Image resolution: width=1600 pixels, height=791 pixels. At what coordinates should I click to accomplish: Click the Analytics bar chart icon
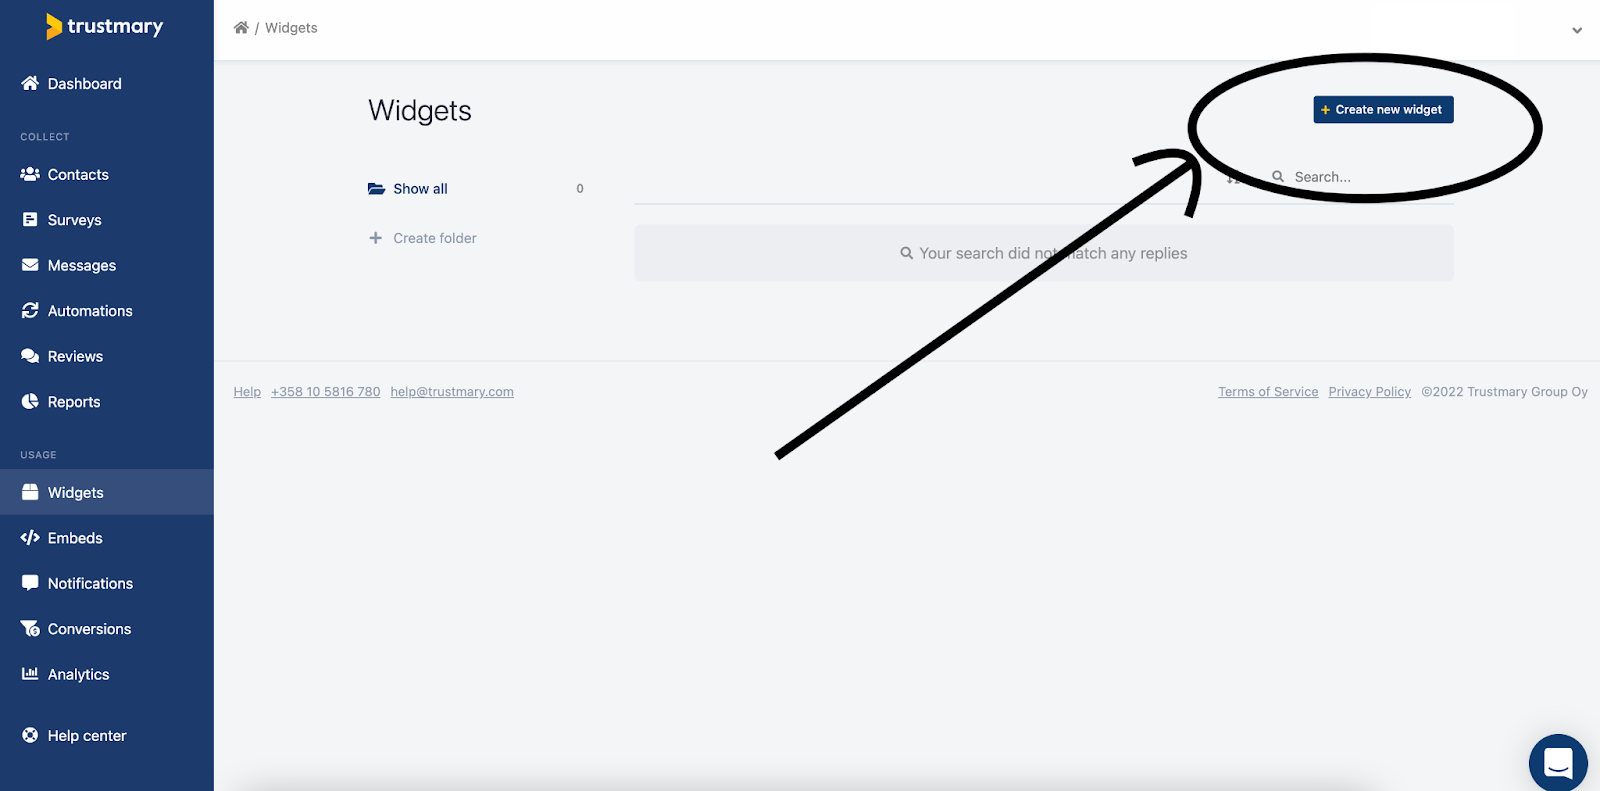30,674
